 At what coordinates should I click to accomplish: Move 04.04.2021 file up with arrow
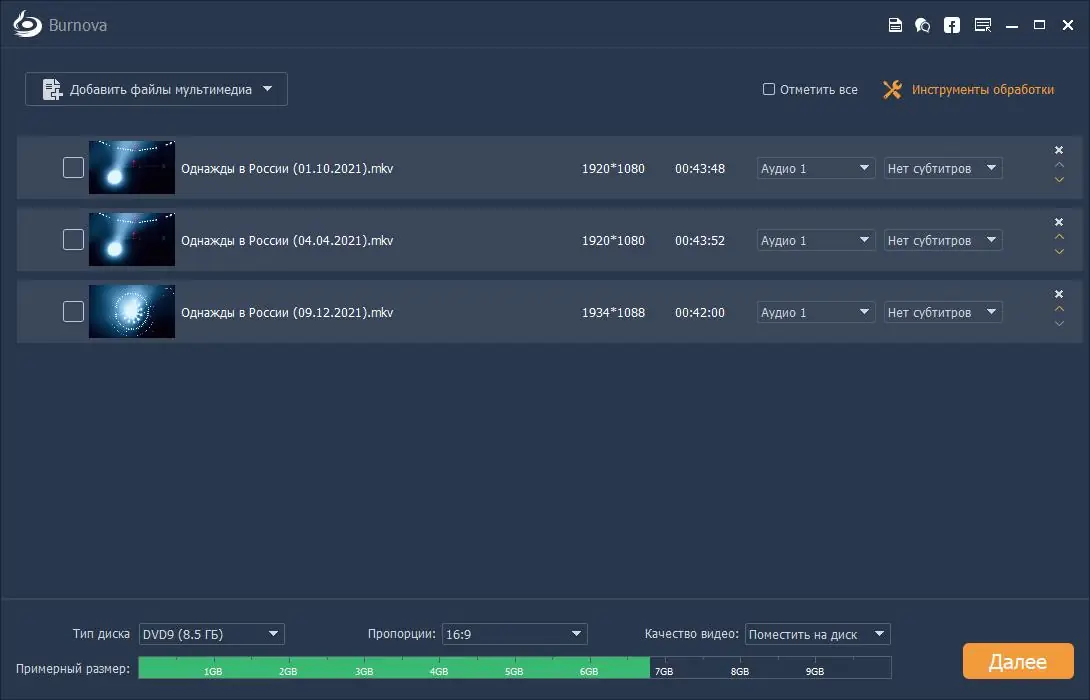1059,237
